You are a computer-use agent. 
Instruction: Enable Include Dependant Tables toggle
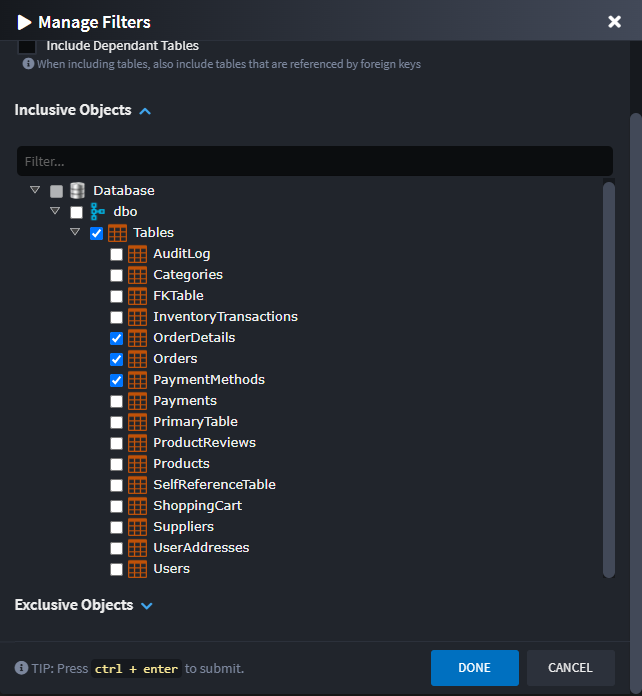[27, 46]
